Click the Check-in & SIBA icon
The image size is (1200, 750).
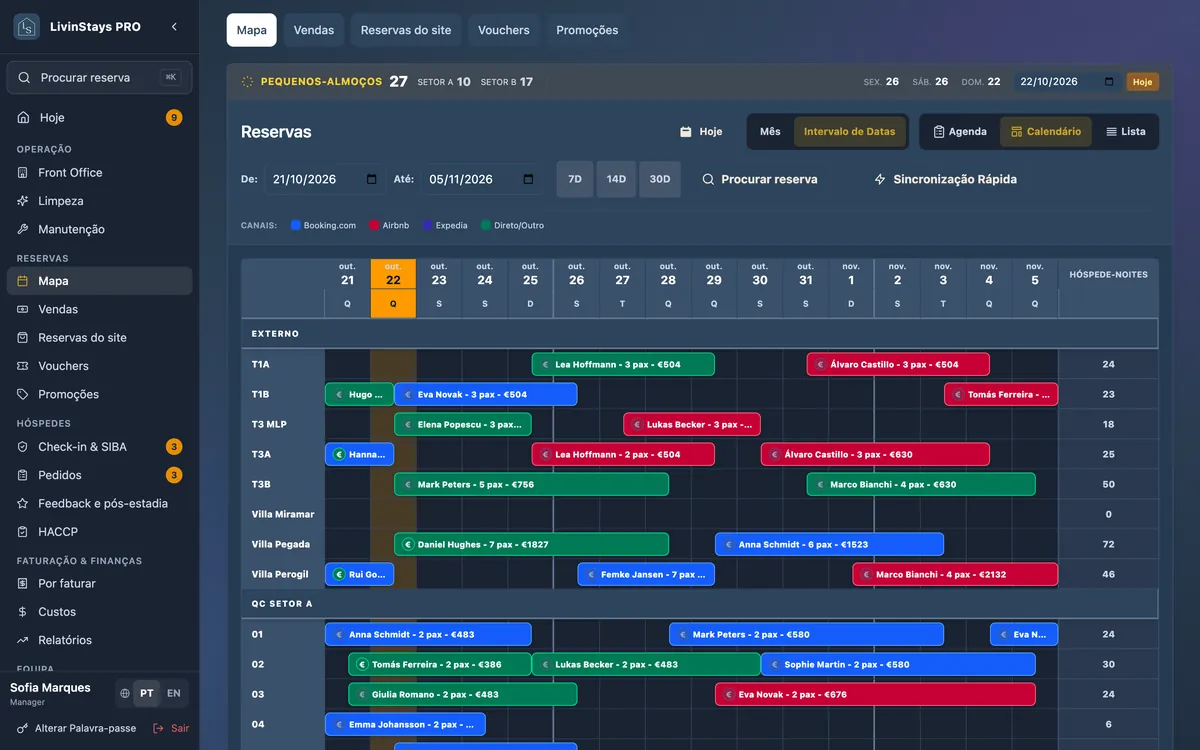click(x=23, y=447)
